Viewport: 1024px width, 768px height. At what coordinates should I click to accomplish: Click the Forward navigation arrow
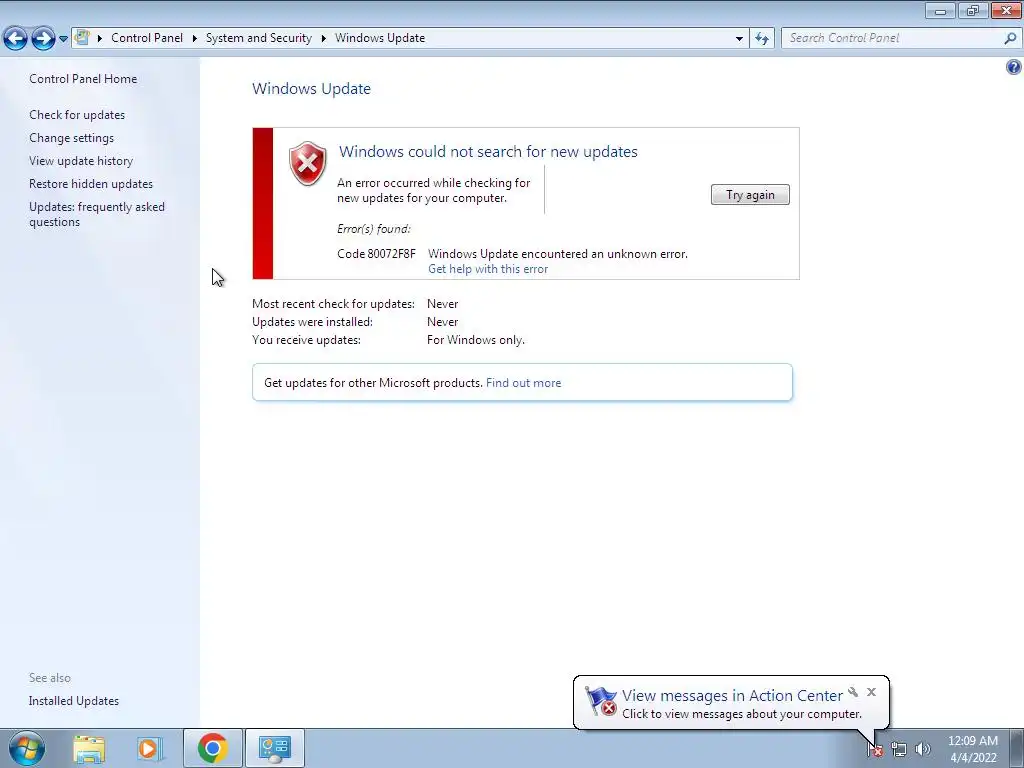[43, 39]
